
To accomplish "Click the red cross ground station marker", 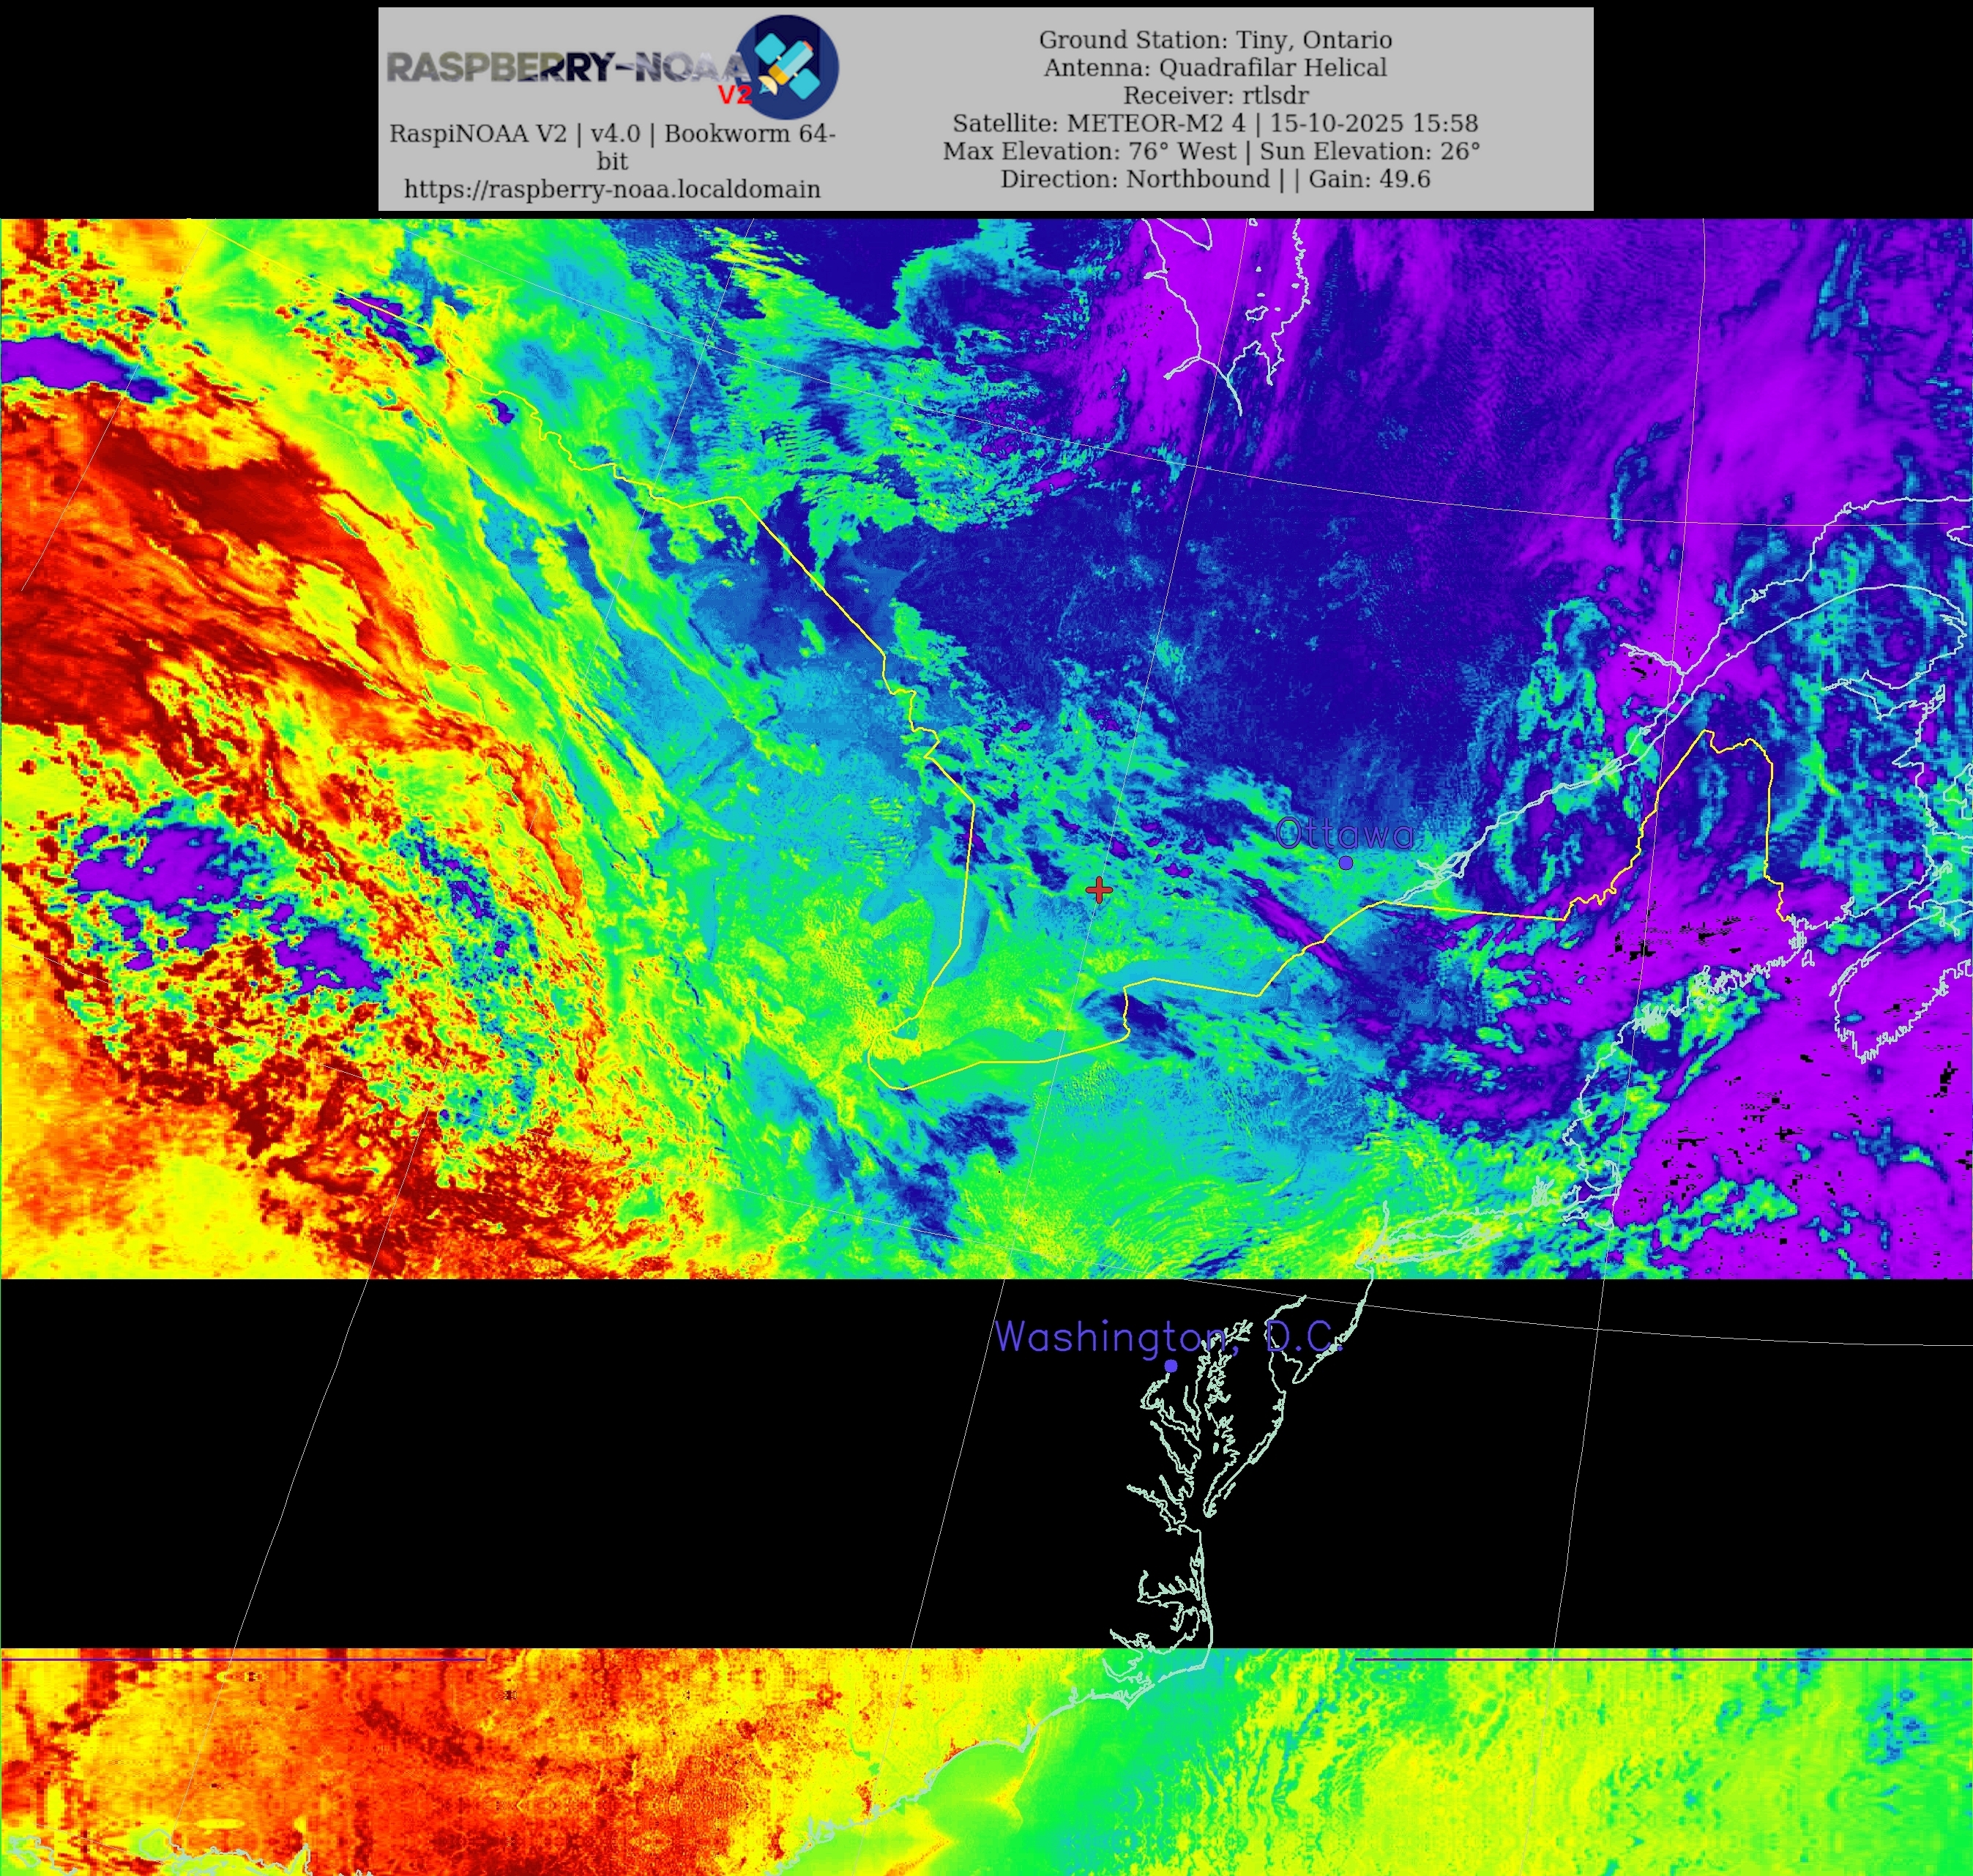I will [x=1099, y=890].
